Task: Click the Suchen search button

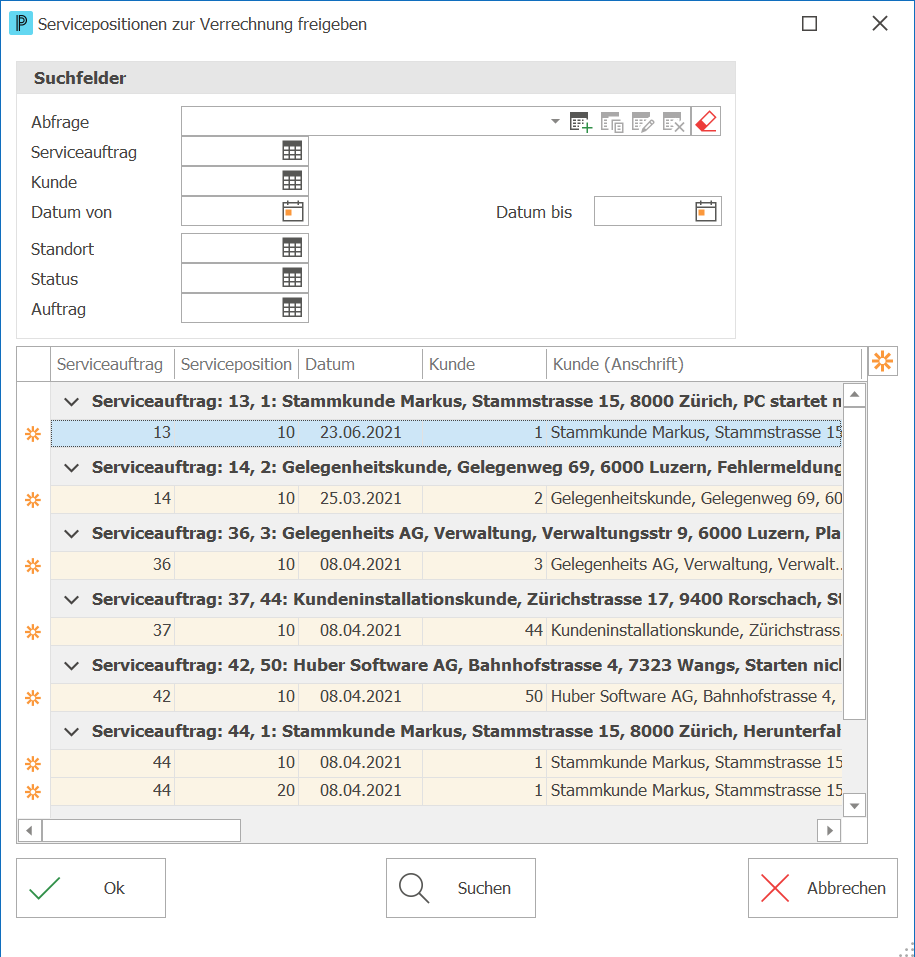Action: pyautogui.click(x=461, y=888)
